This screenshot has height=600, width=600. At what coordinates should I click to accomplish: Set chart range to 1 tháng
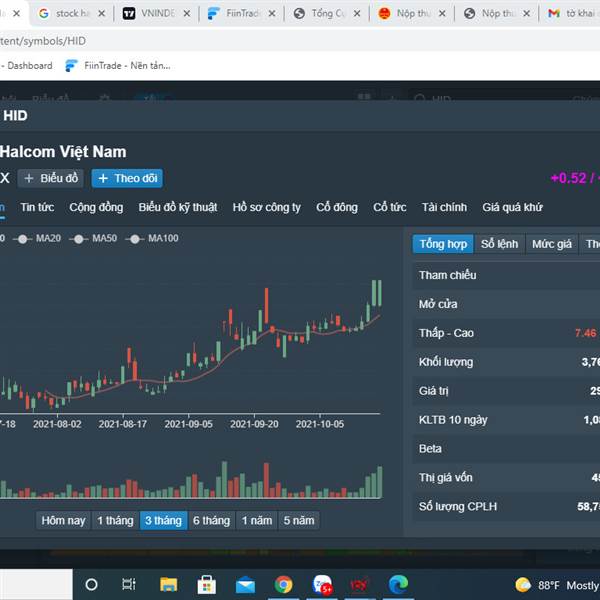[115, 521]
